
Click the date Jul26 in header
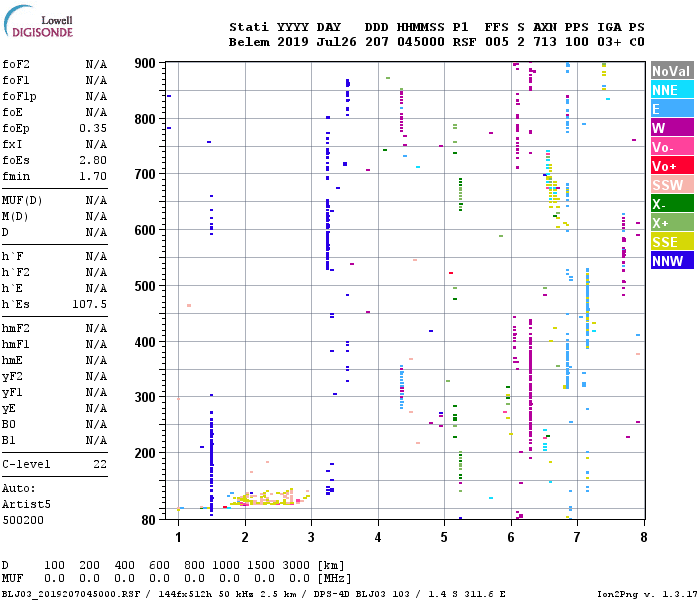(337, 42)
